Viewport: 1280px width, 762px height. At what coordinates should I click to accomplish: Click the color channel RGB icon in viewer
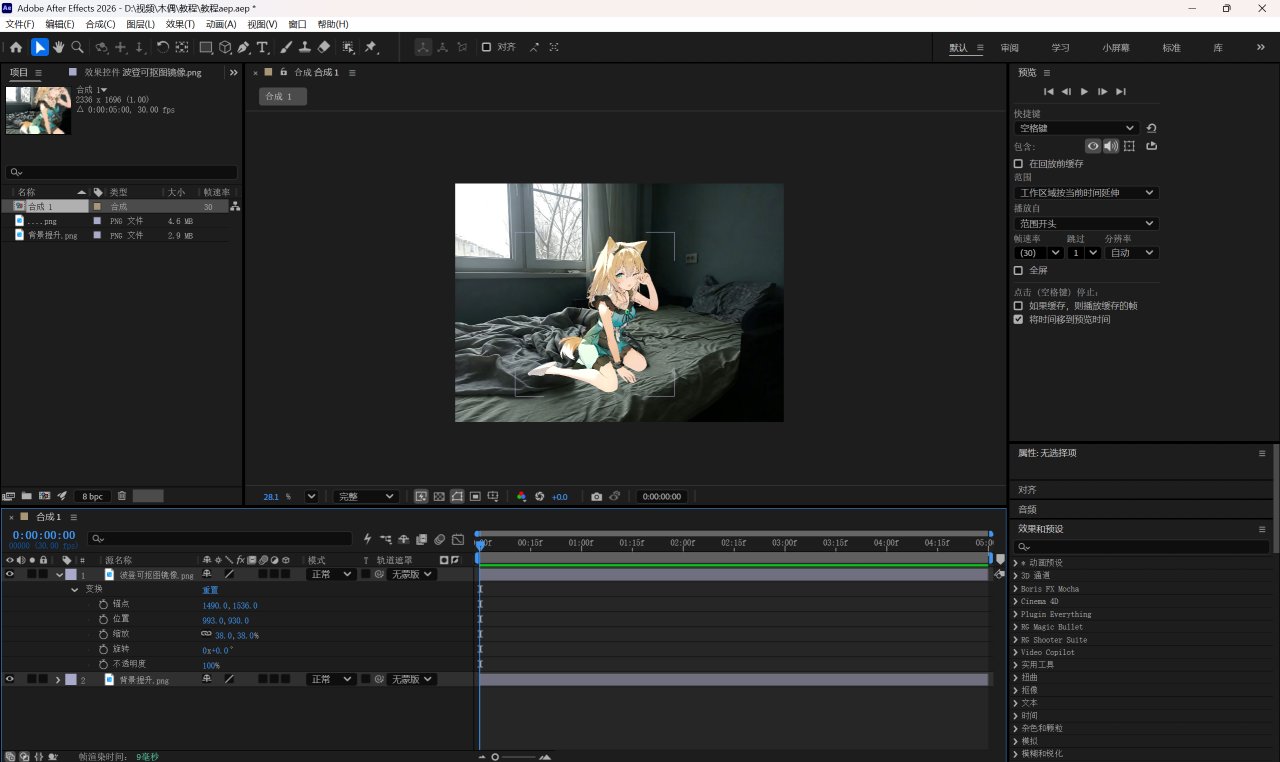(x=521, y=496)
